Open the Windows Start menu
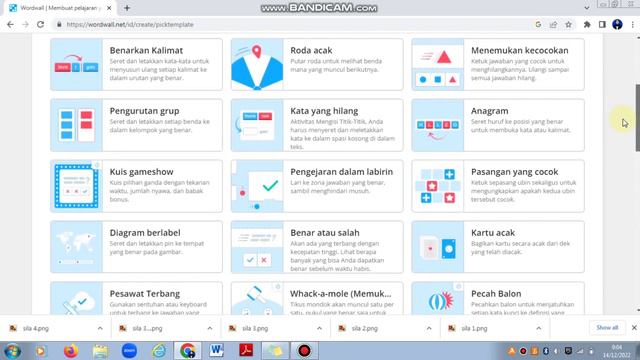This screenshot has height=360, width=640. pos(12,351)
